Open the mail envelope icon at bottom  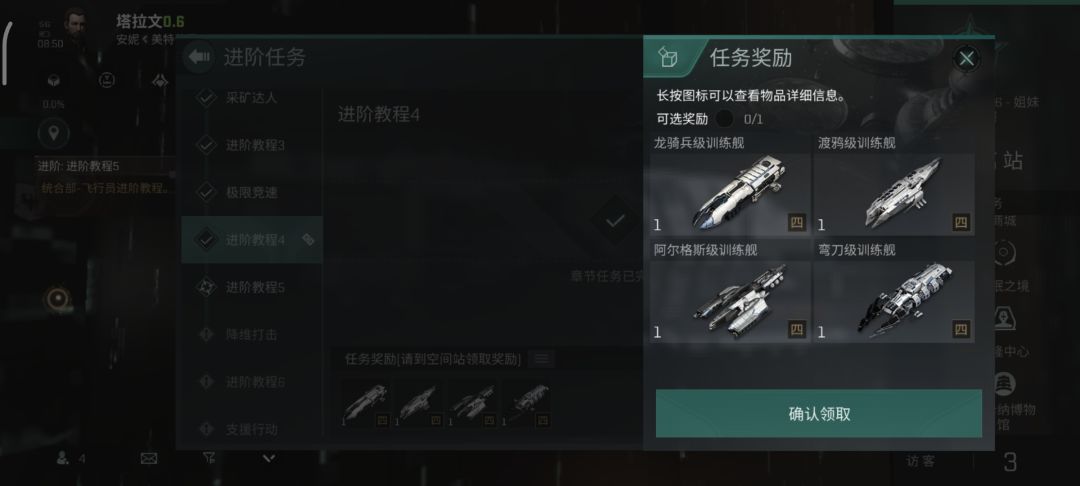[149, 458]
